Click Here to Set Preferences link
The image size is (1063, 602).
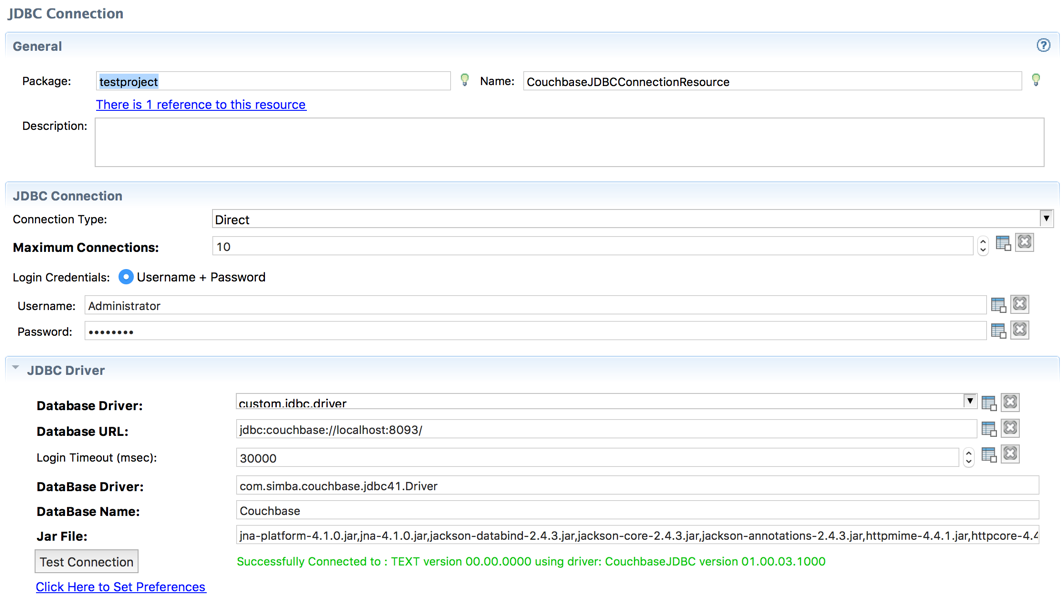(x=120, y=586)
